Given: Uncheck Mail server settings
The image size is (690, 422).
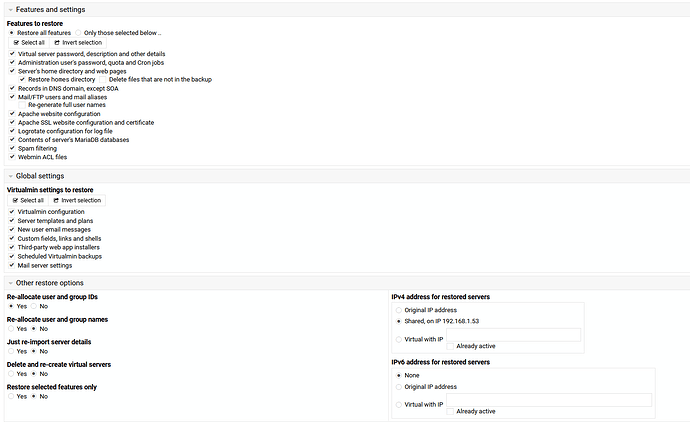Looking at the screenshot, I should coord(11,265).
